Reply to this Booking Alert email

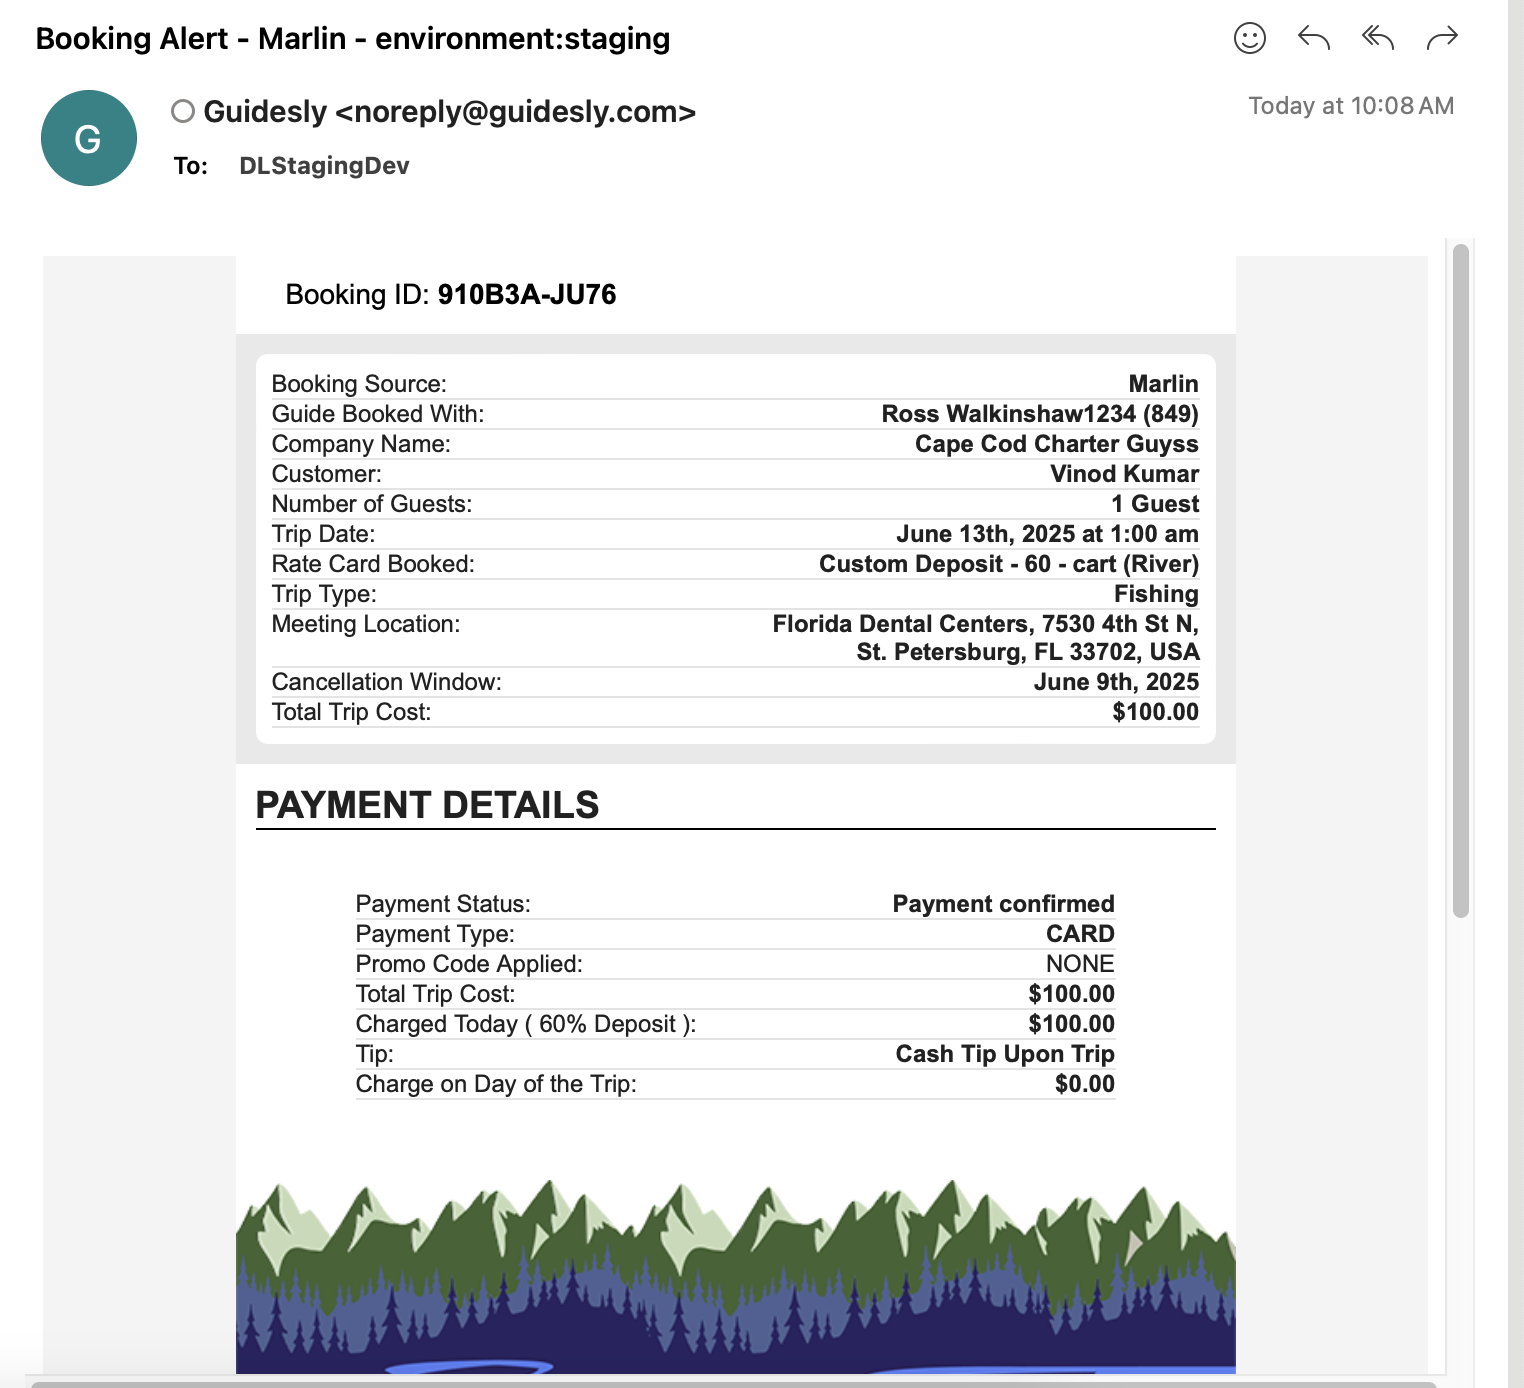(x=1313, y=38)
